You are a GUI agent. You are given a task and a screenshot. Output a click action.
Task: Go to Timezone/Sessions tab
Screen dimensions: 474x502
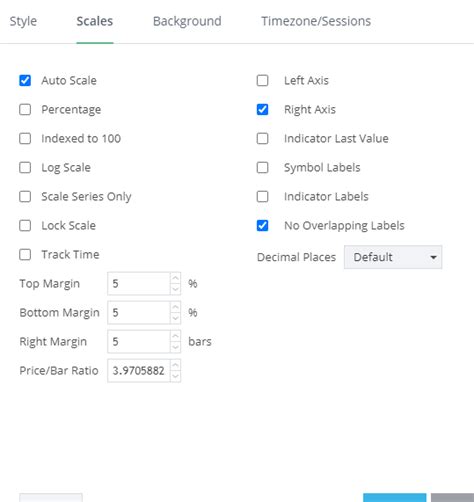tap(316, 21)
